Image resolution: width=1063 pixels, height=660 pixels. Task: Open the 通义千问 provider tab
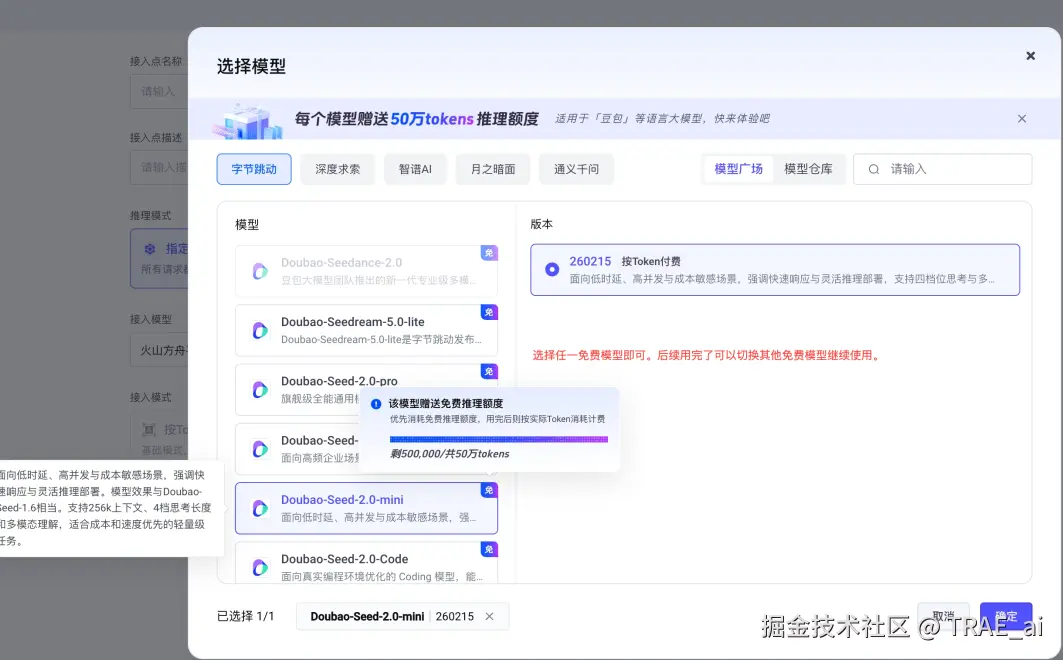(576, 169)
